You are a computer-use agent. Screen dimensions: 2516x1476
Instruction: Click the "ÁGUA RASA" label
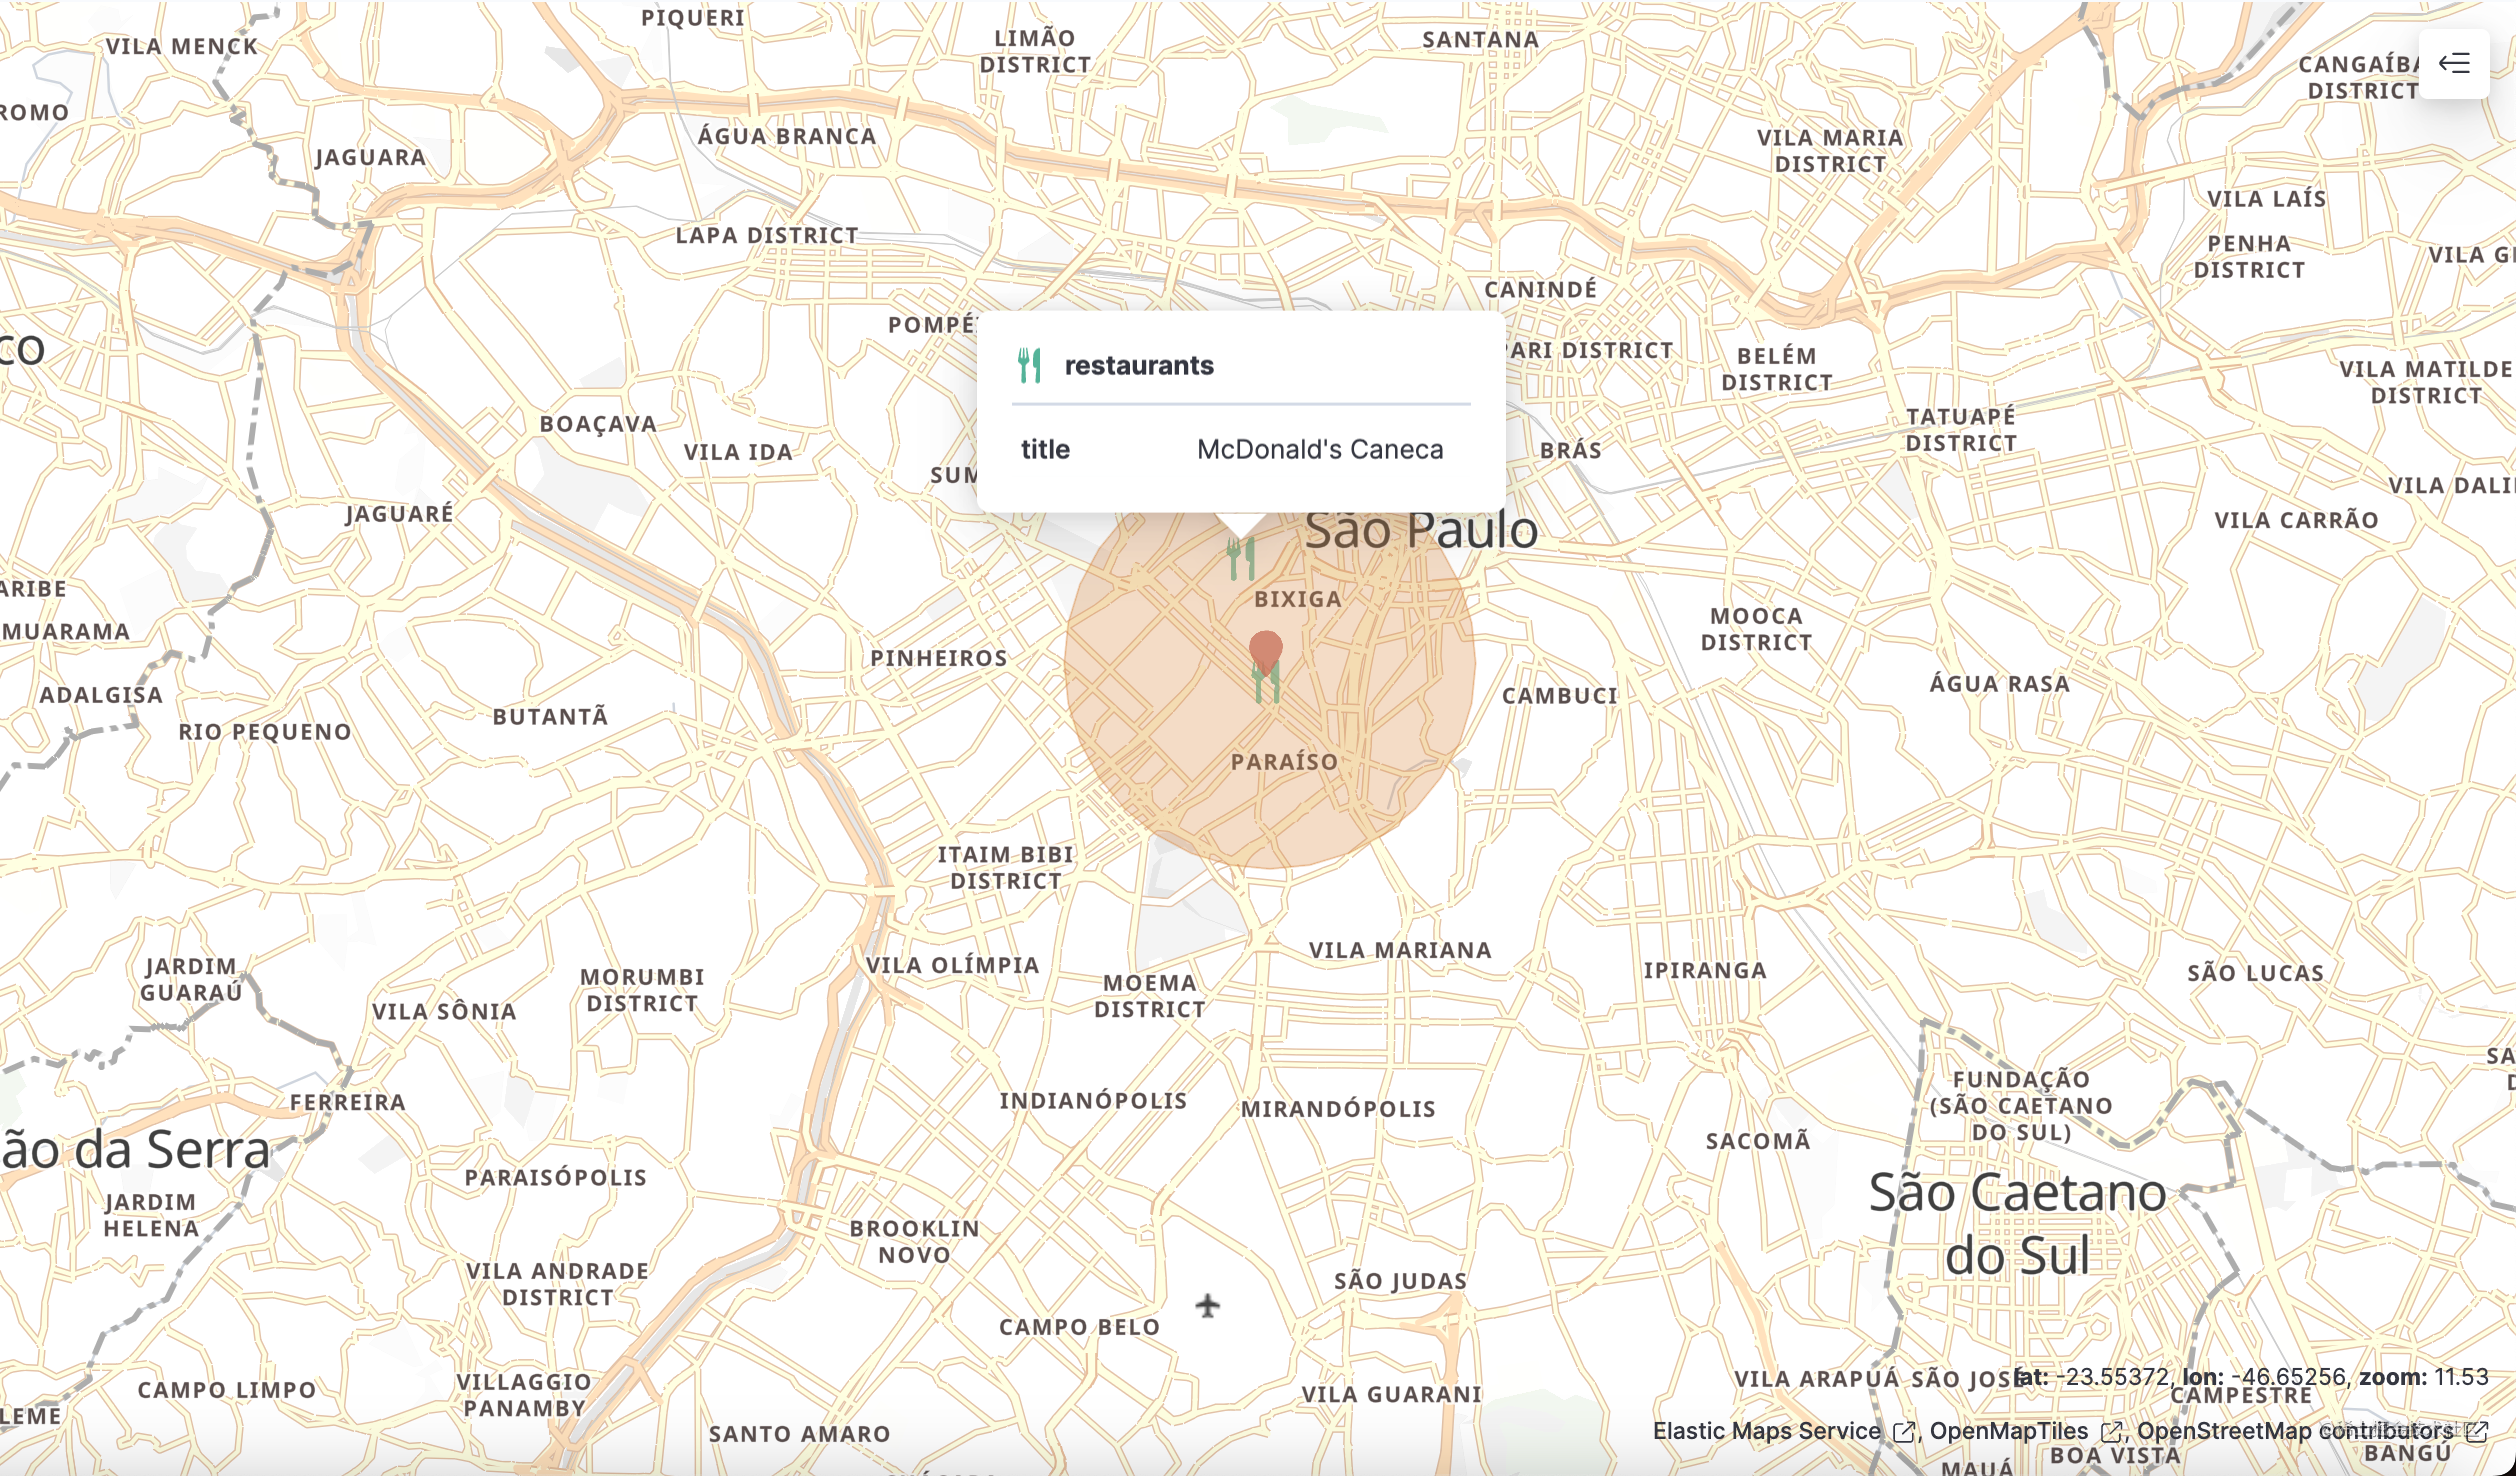2000,684
